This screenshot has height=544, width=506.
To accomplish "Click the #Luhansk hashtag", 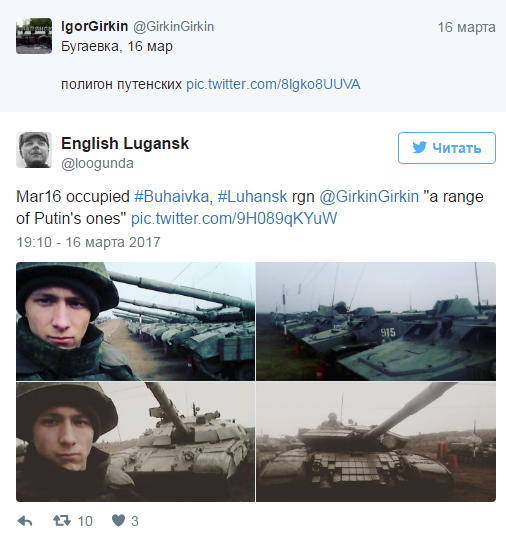I will coord(252,197).
